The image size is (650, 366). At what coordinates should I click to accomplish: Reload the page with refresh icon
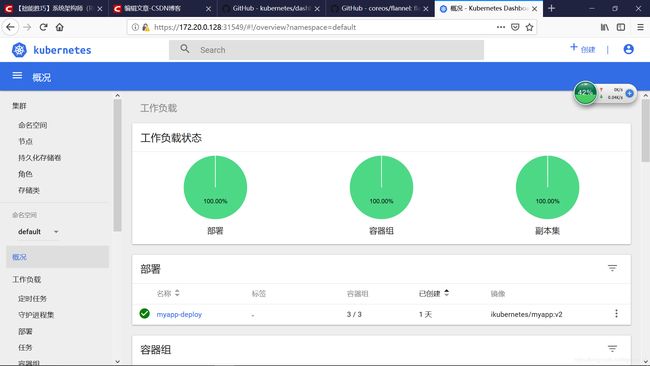point(43,27)
